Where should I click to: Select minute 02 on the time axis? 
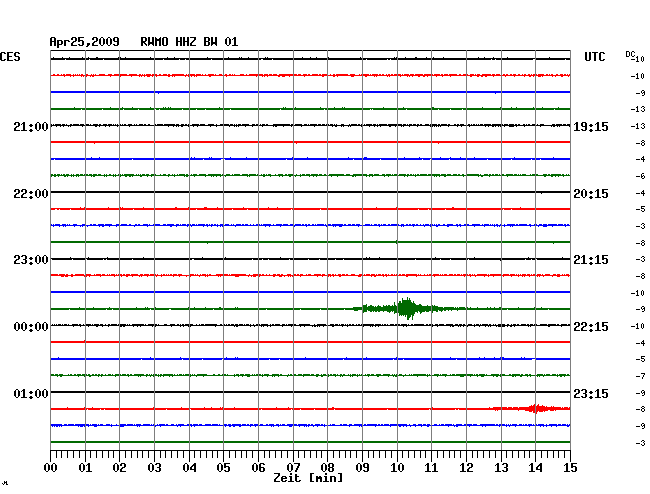tap(119, 468)
